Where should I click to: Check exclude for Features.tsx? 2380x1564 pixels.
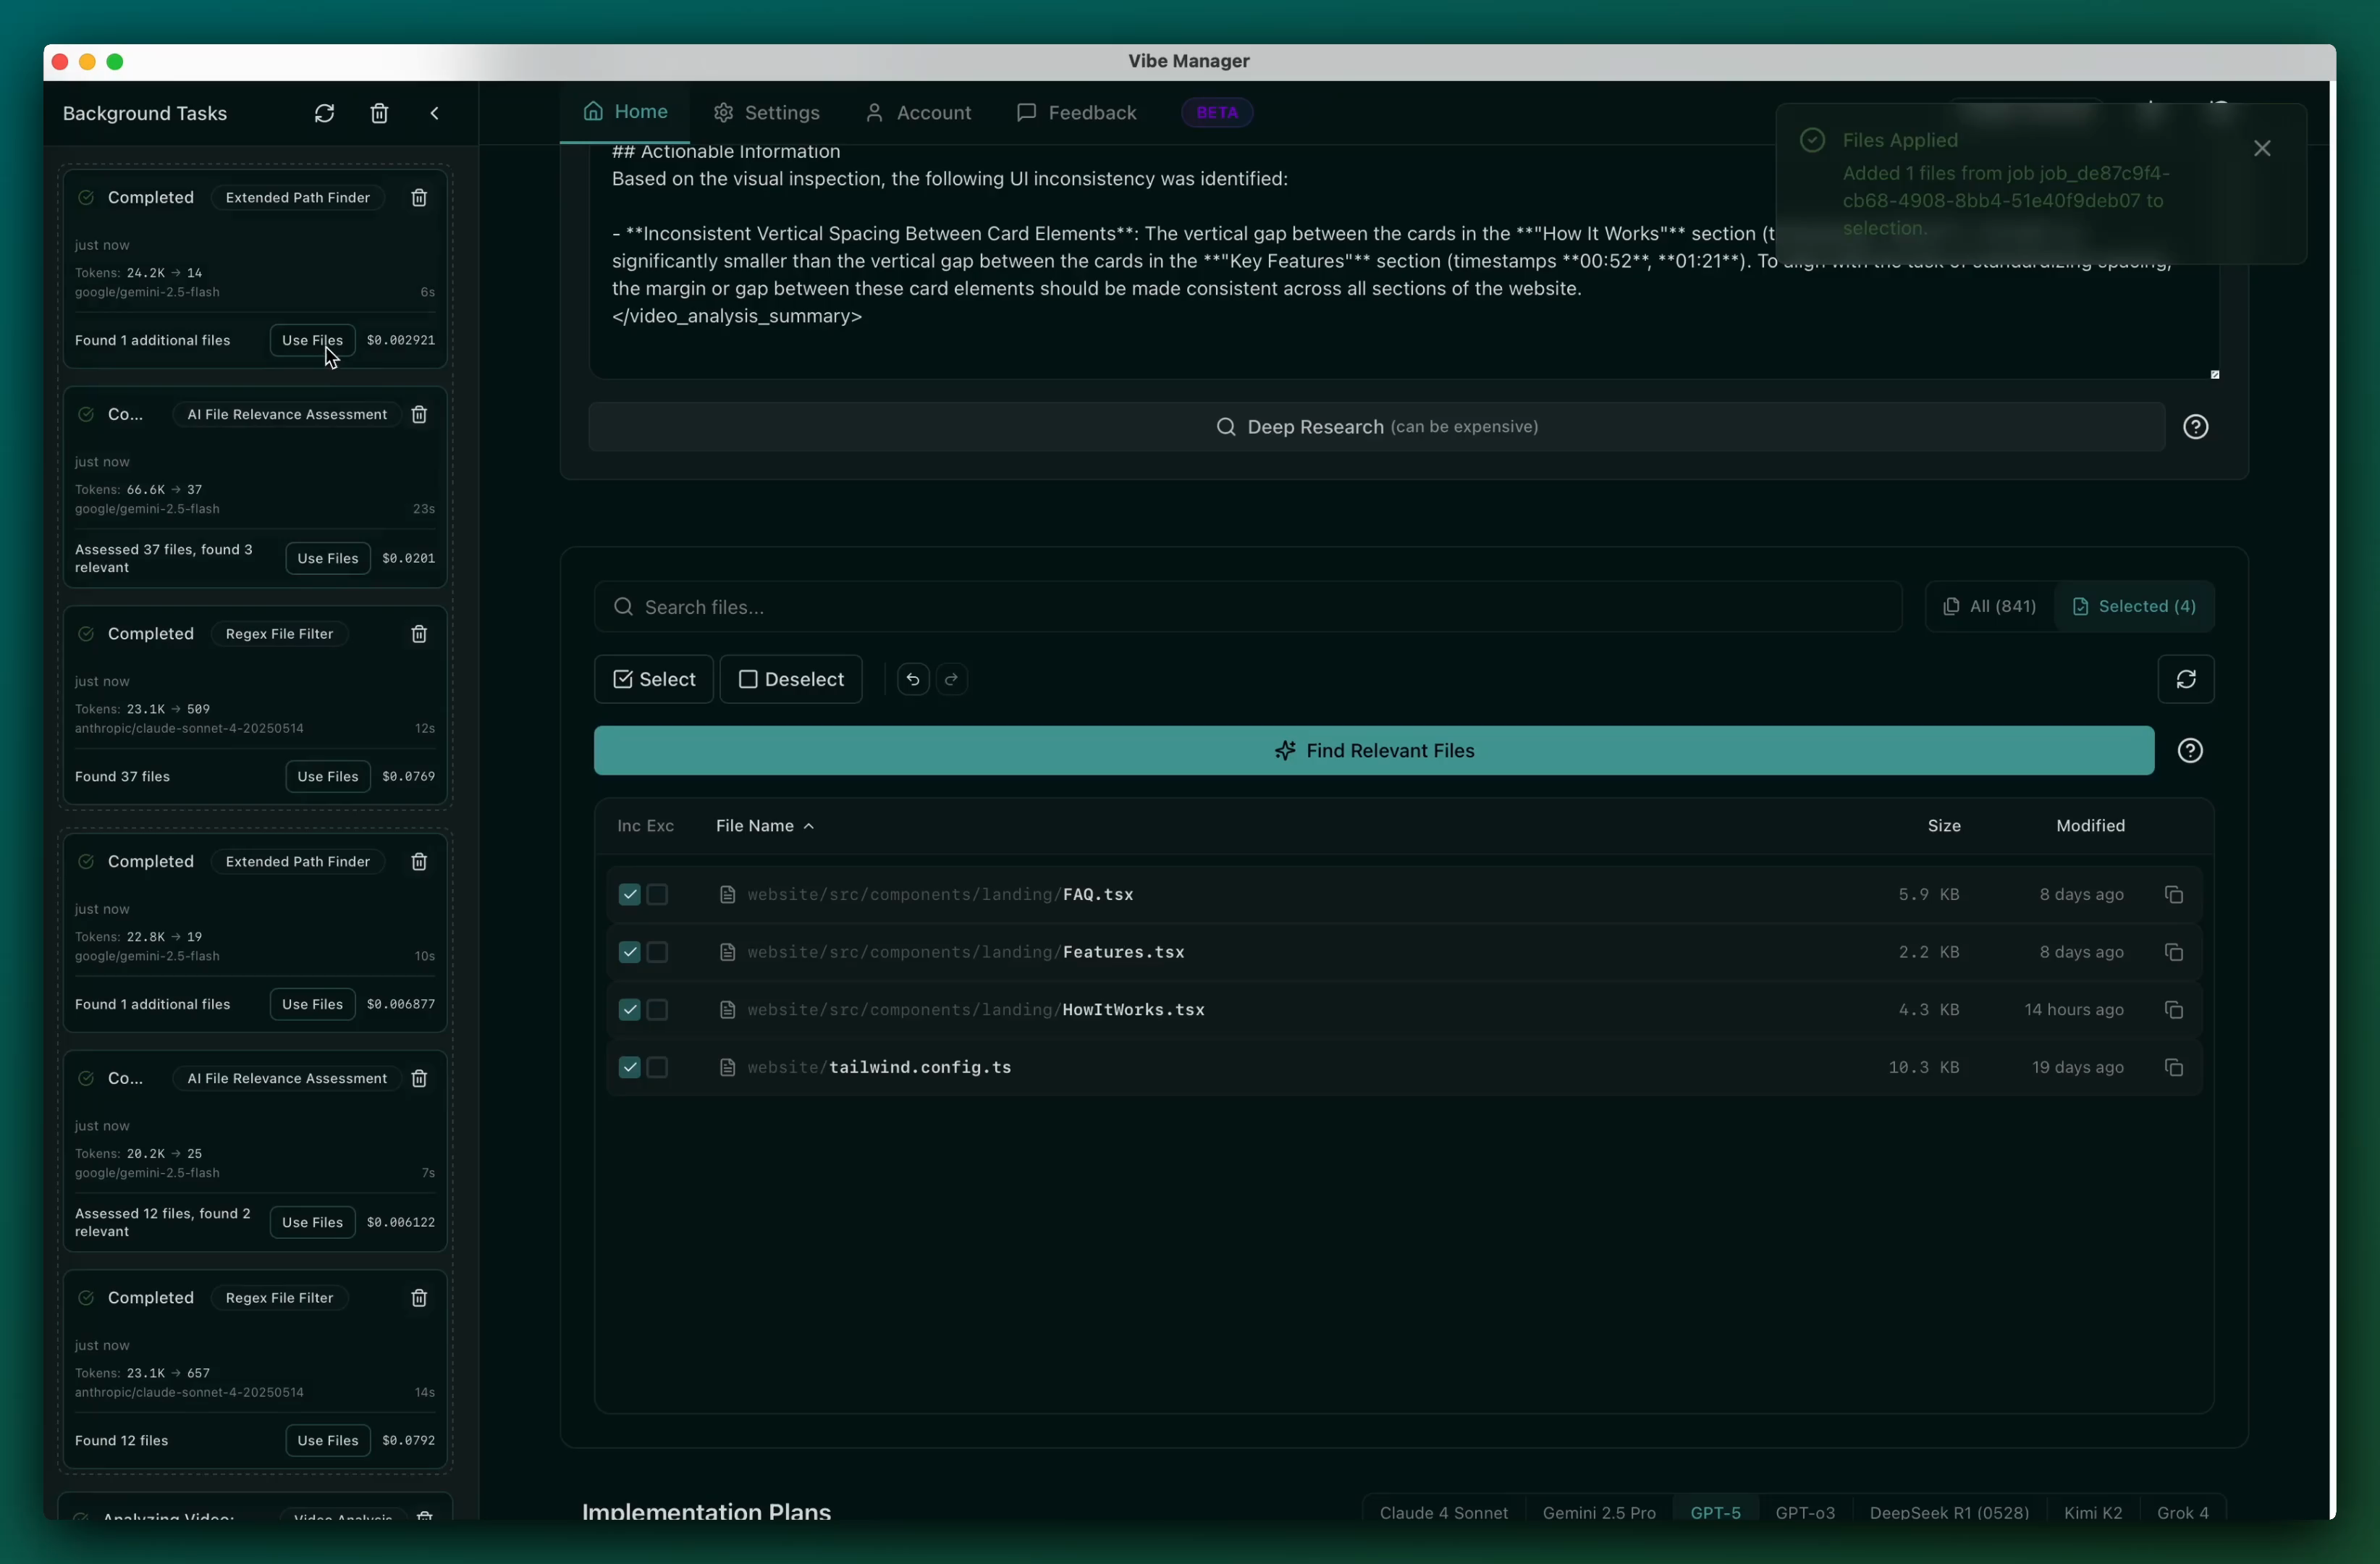point(657,953)
